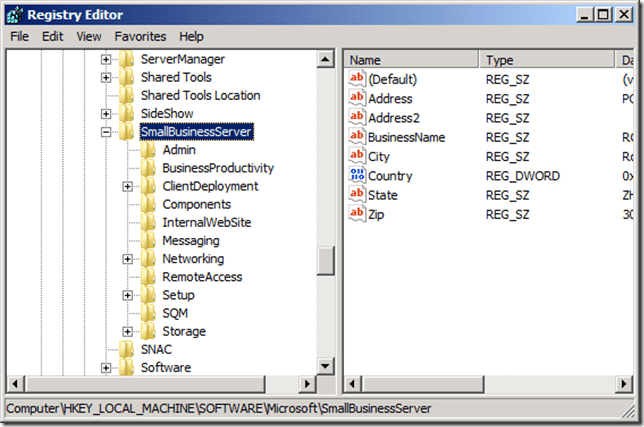Click the REG_DWORD type cell
This screenshot has height=427, width=644.
click(x=522, y=176)
